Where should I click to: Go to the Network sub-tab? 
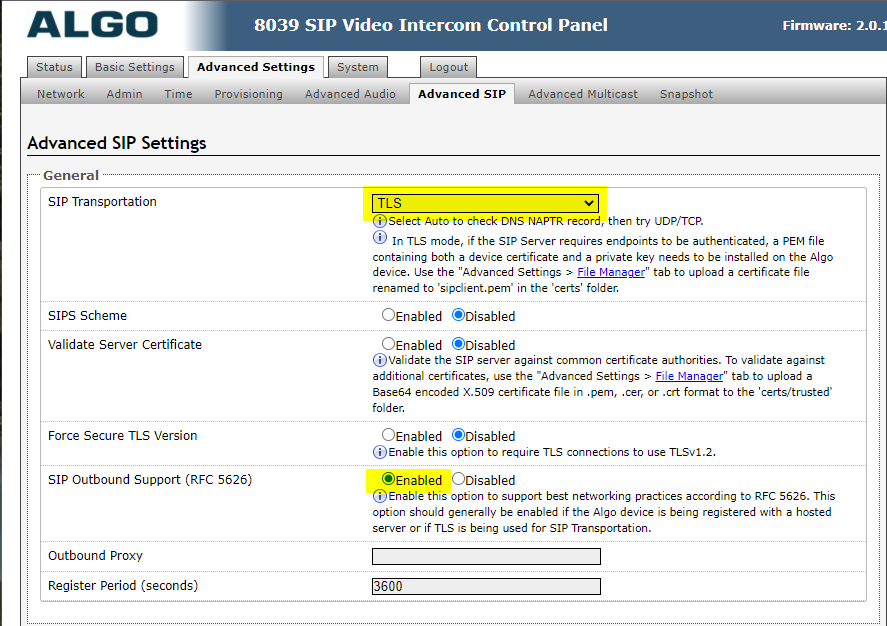pyautogui.click(x=61, y=94)
